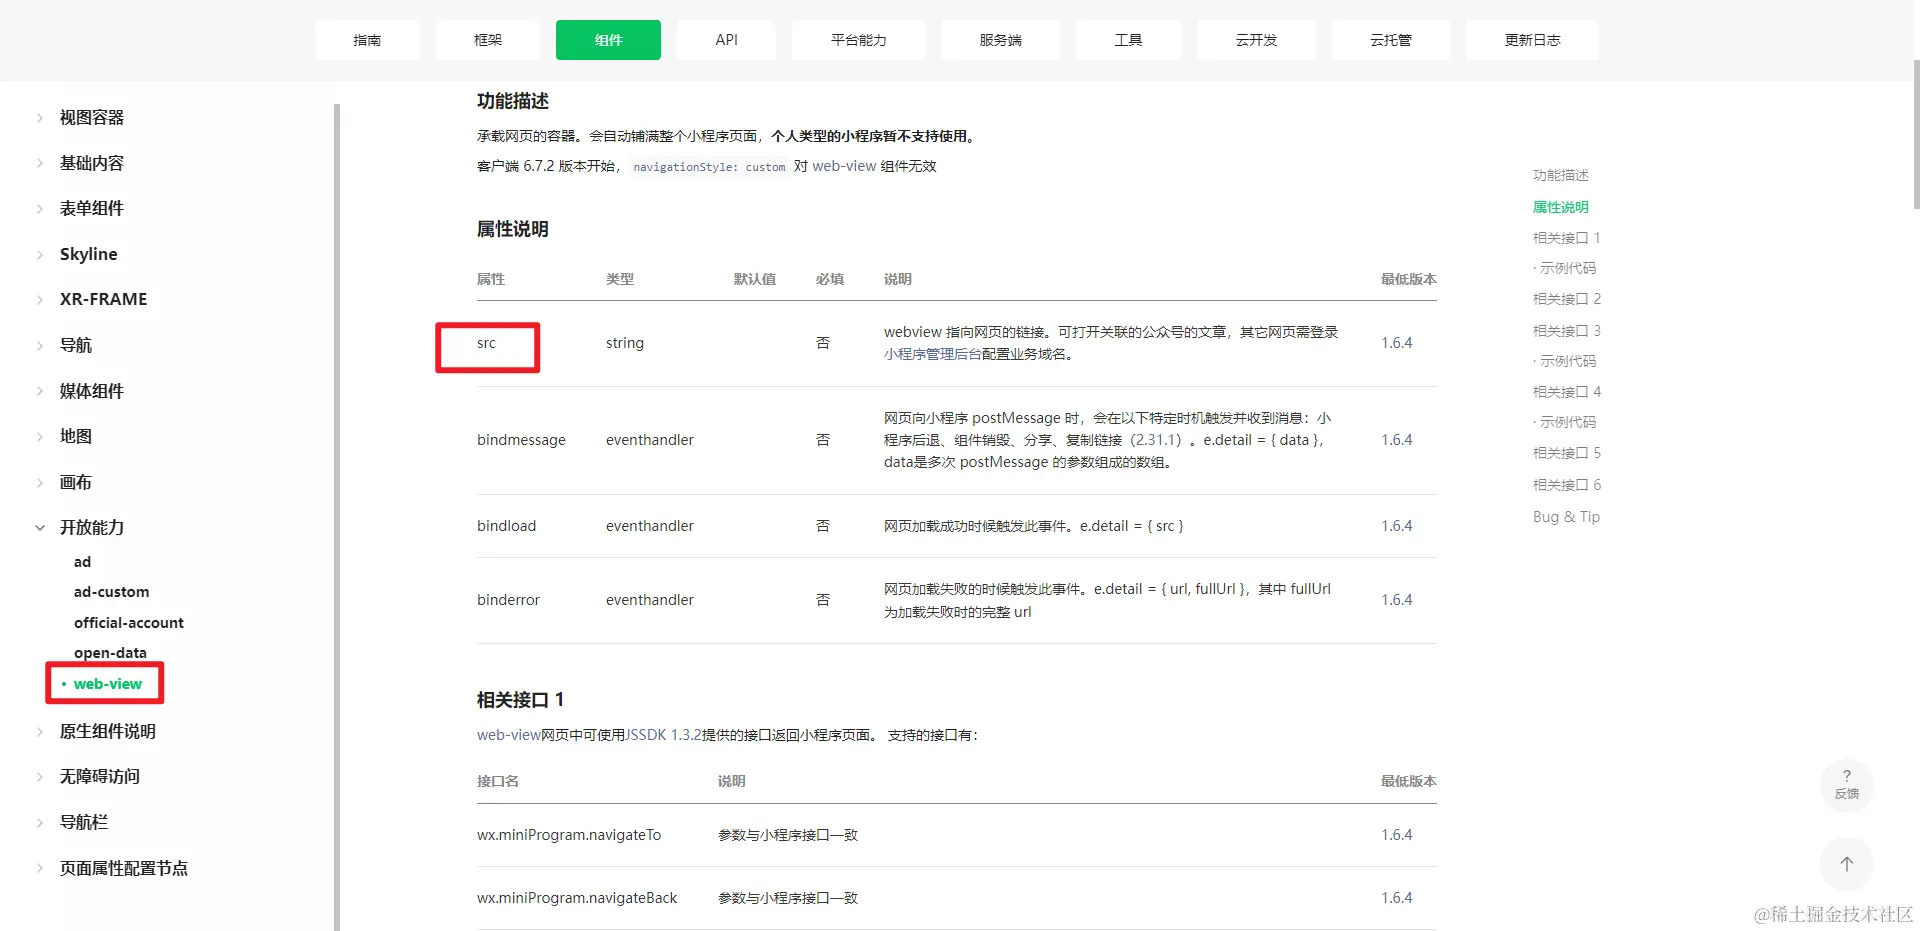
Task: Open the JSSDK 1.3.2 link
Action: [664, 735]
